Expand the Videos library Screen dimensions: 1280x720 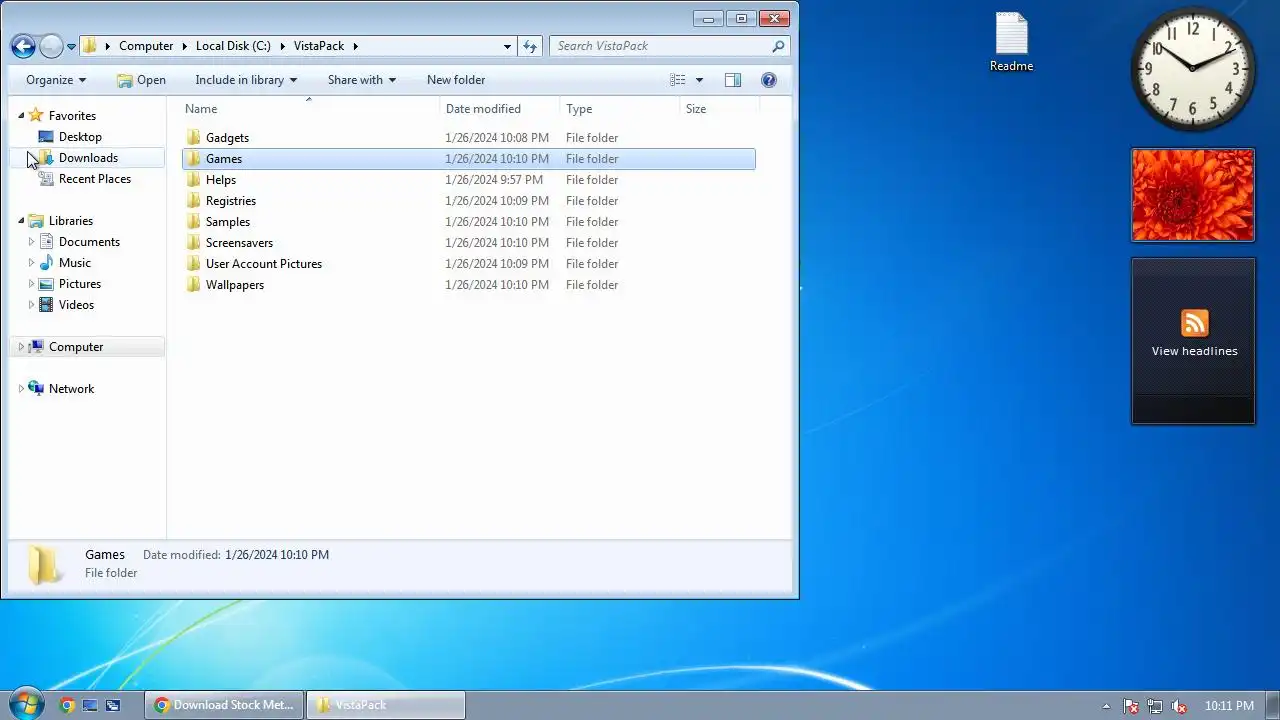click(31, 305)
